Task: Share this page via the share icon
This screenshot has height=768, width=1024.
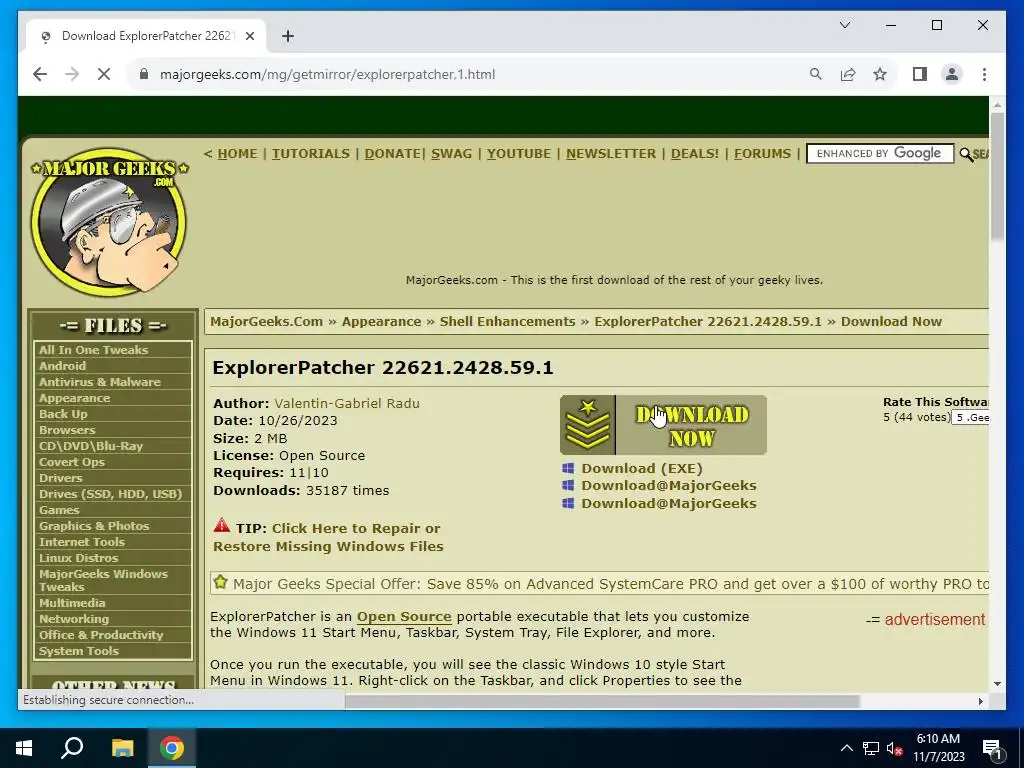Action: (x=848, y=74)
